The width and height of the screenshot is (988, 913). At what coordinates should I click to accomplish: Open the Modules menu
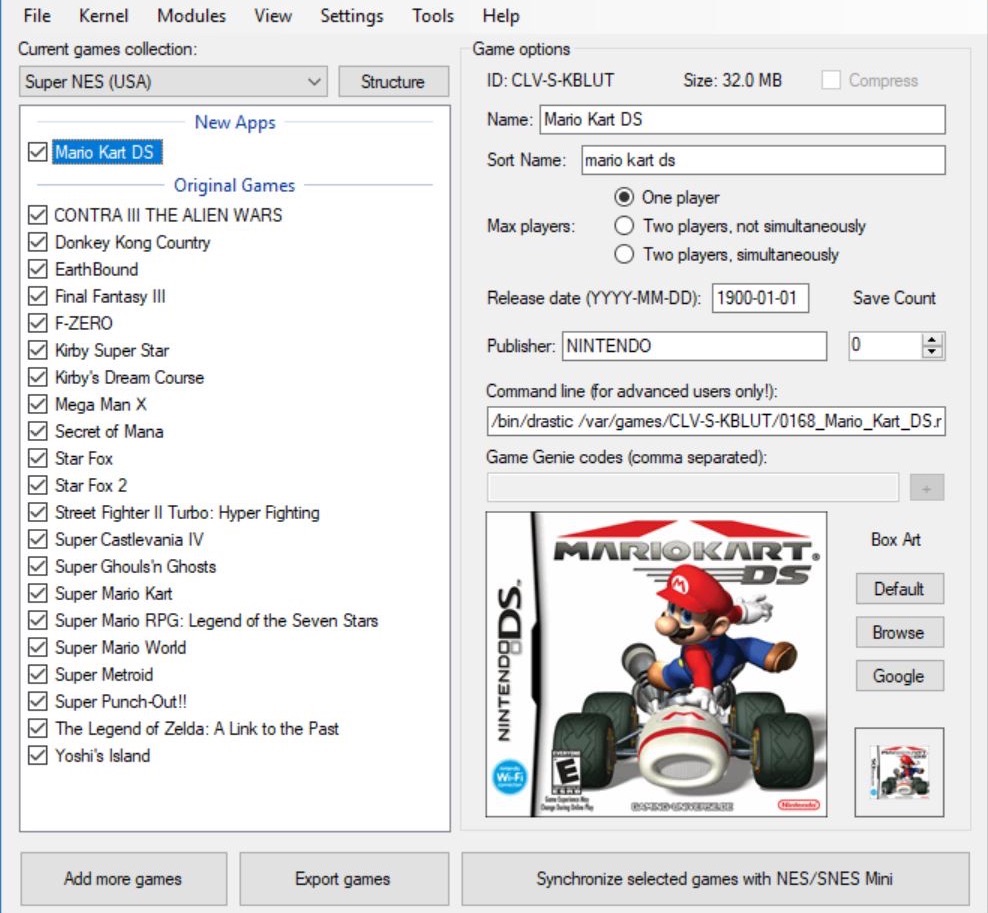[191, 16]
